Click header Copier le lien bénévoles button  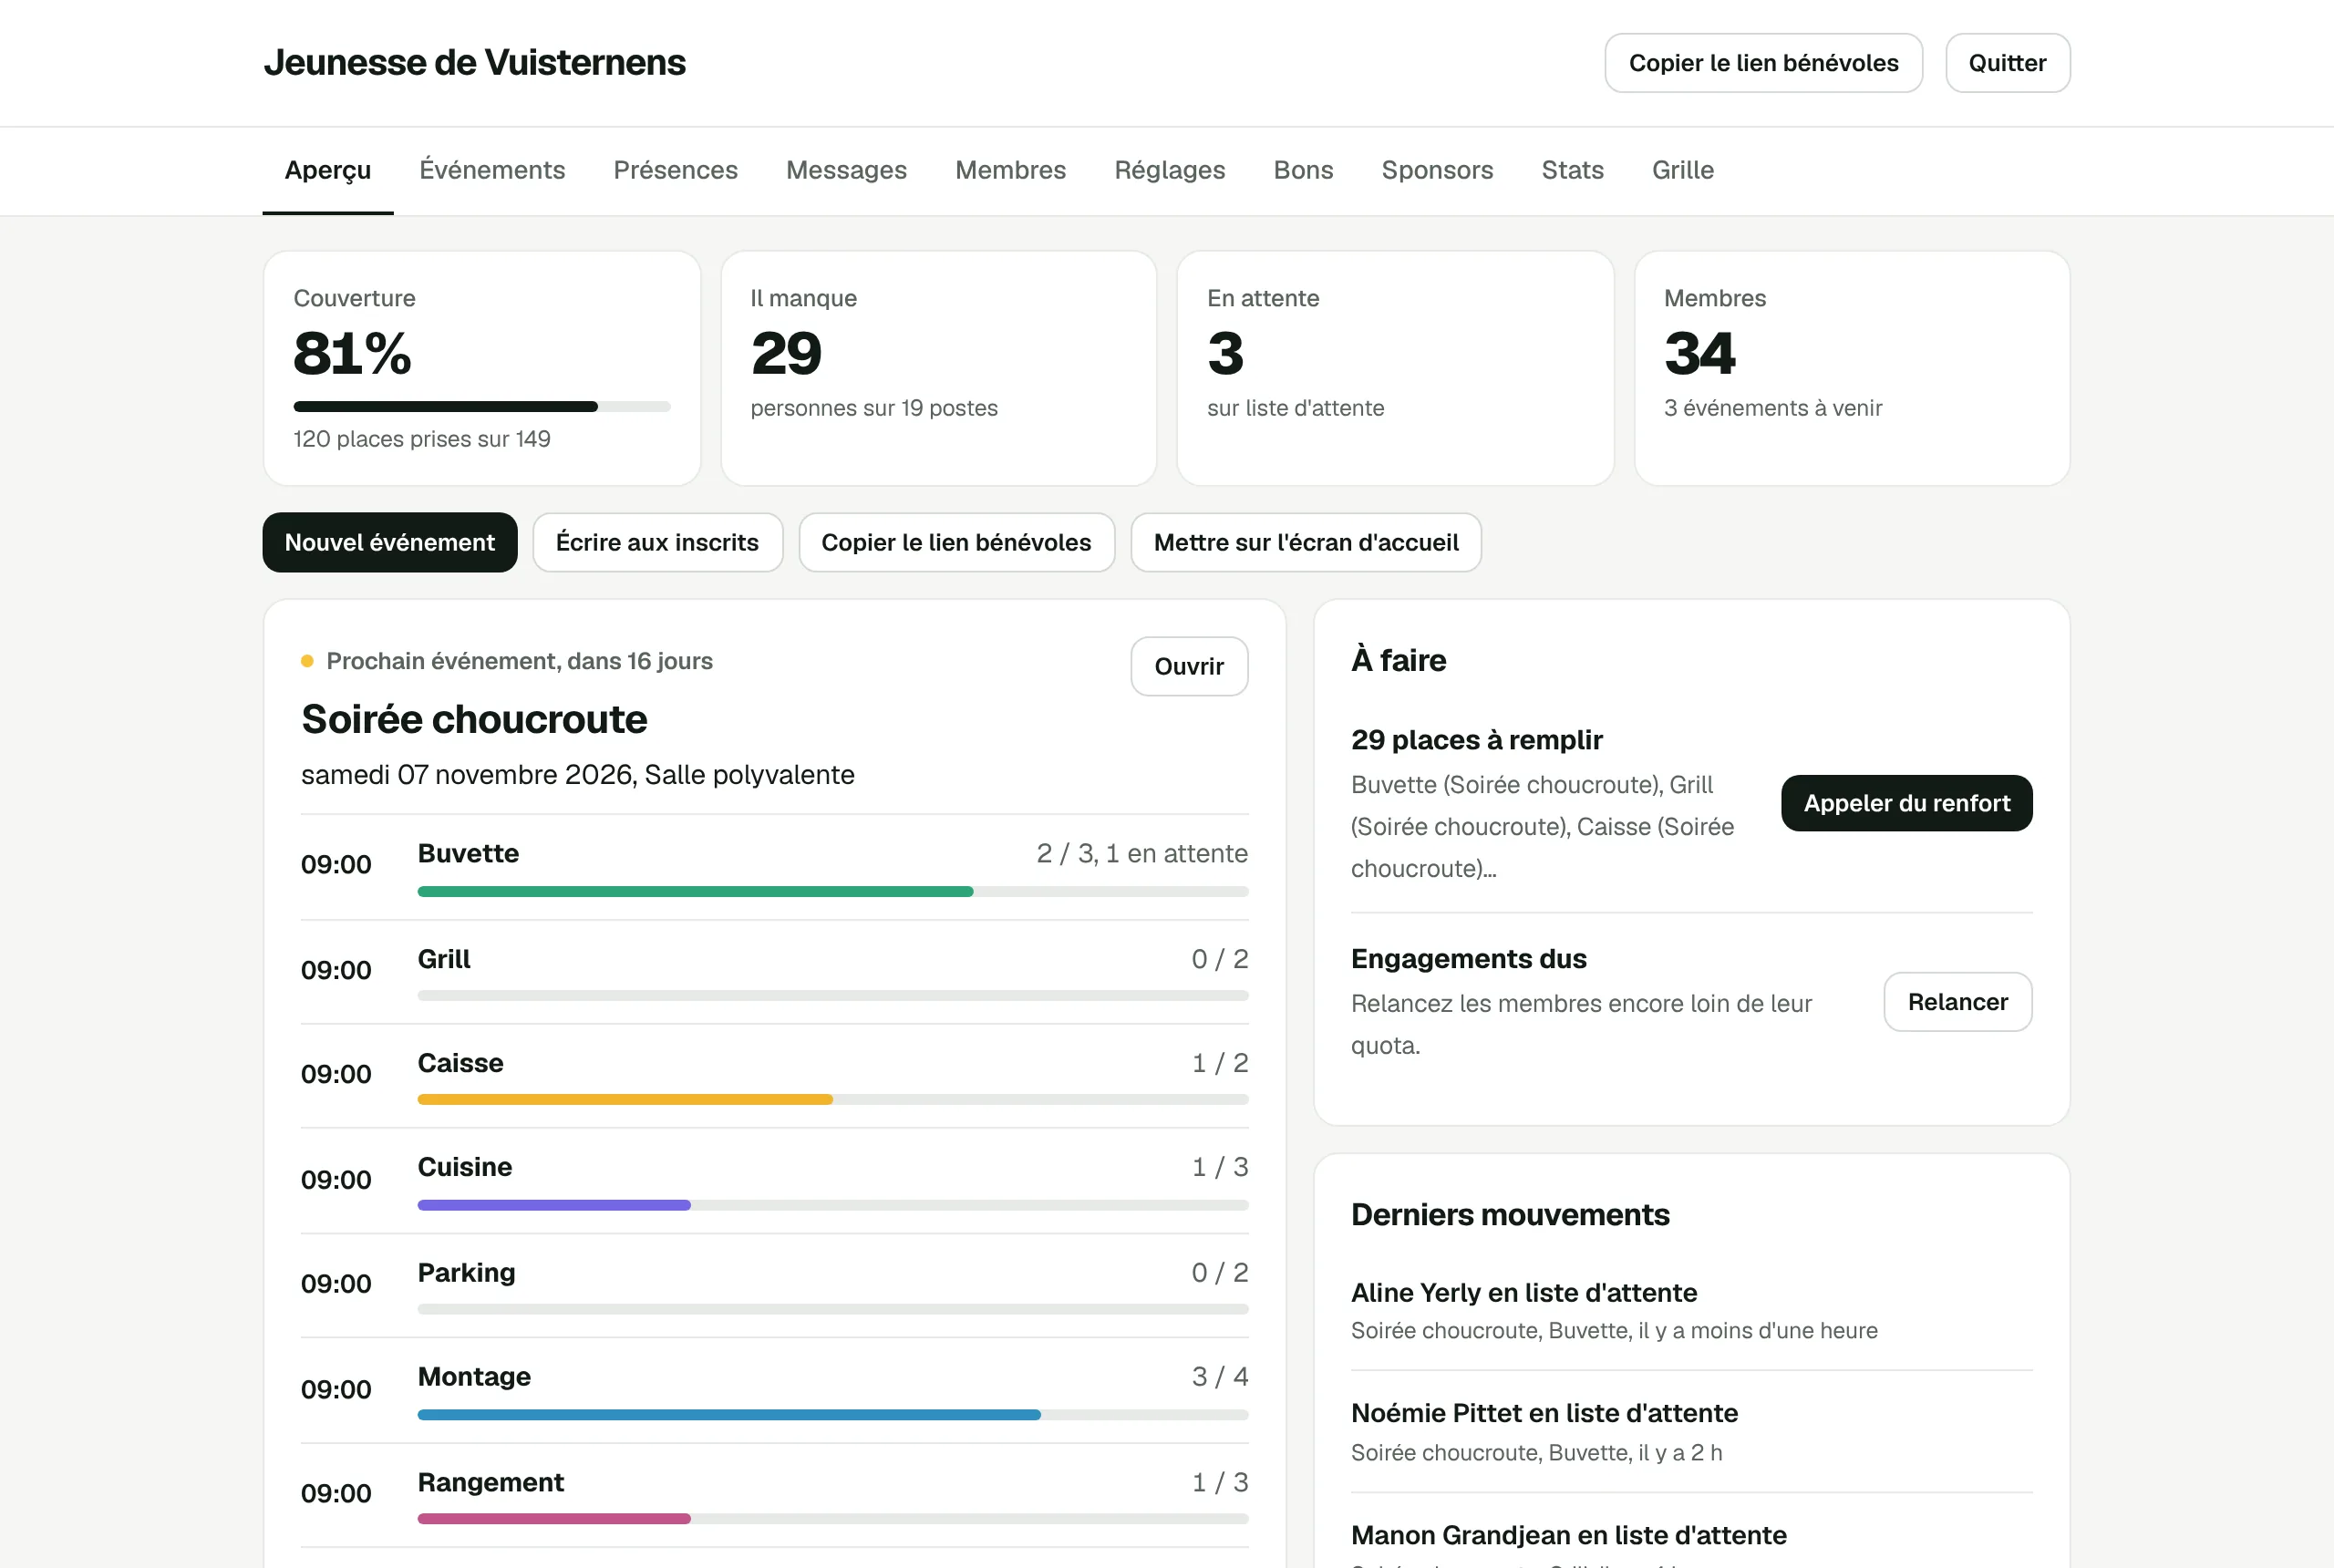click(x=1763, y=63)
